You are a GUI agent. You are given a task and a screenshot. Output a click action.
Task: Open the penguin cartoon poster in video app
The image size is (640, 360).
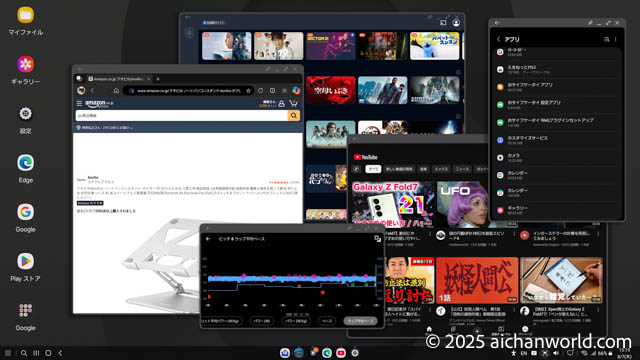(435, 46)
